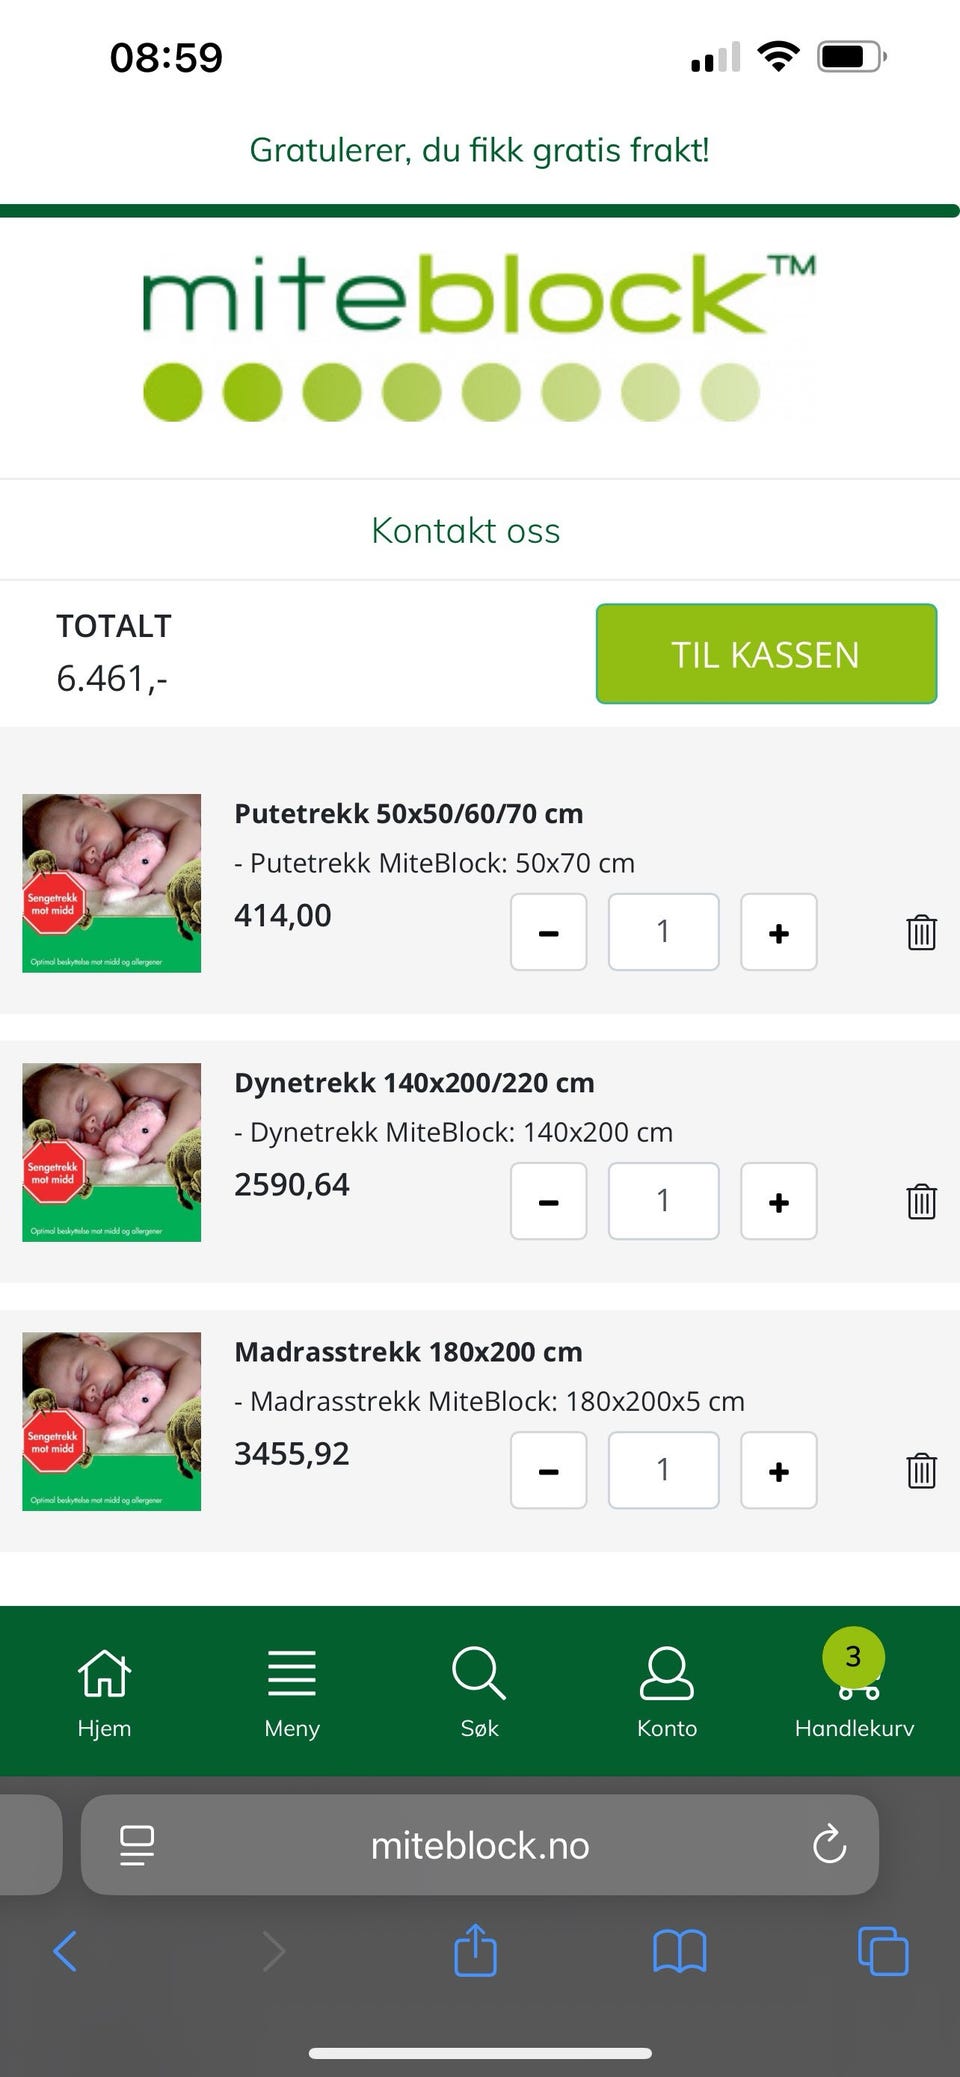The width and height of the screenshot is (960, 2077).
Task: Edit Madrasstrekk quantity field
Action: (x=663, y=1470)
